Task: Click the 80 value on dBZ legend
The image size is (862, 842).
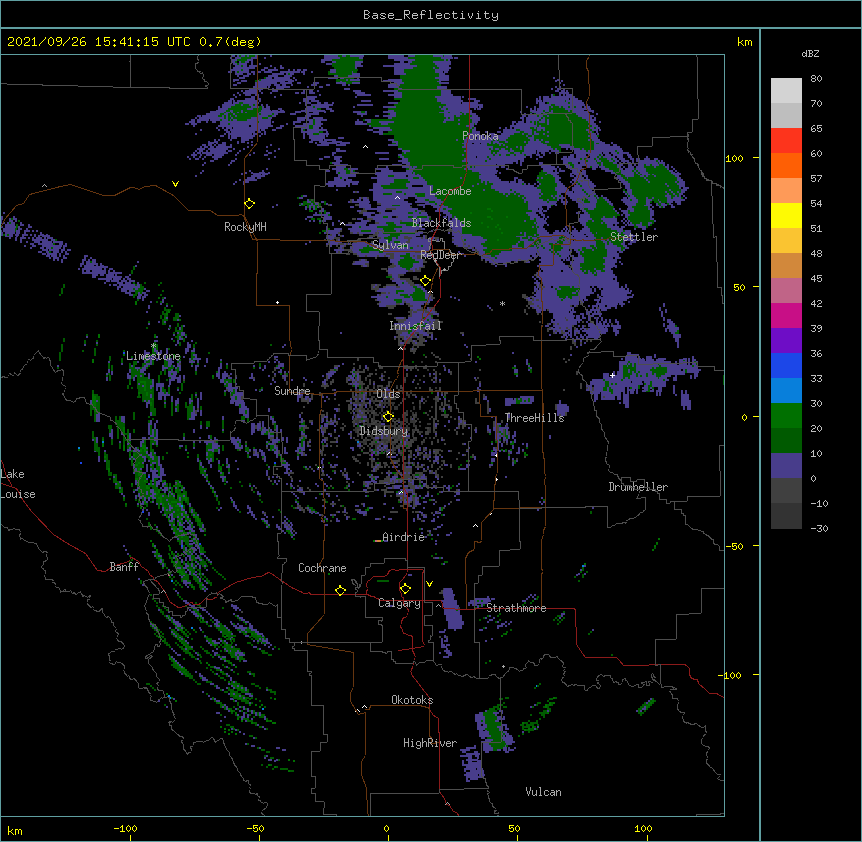Action: [816, 79]
